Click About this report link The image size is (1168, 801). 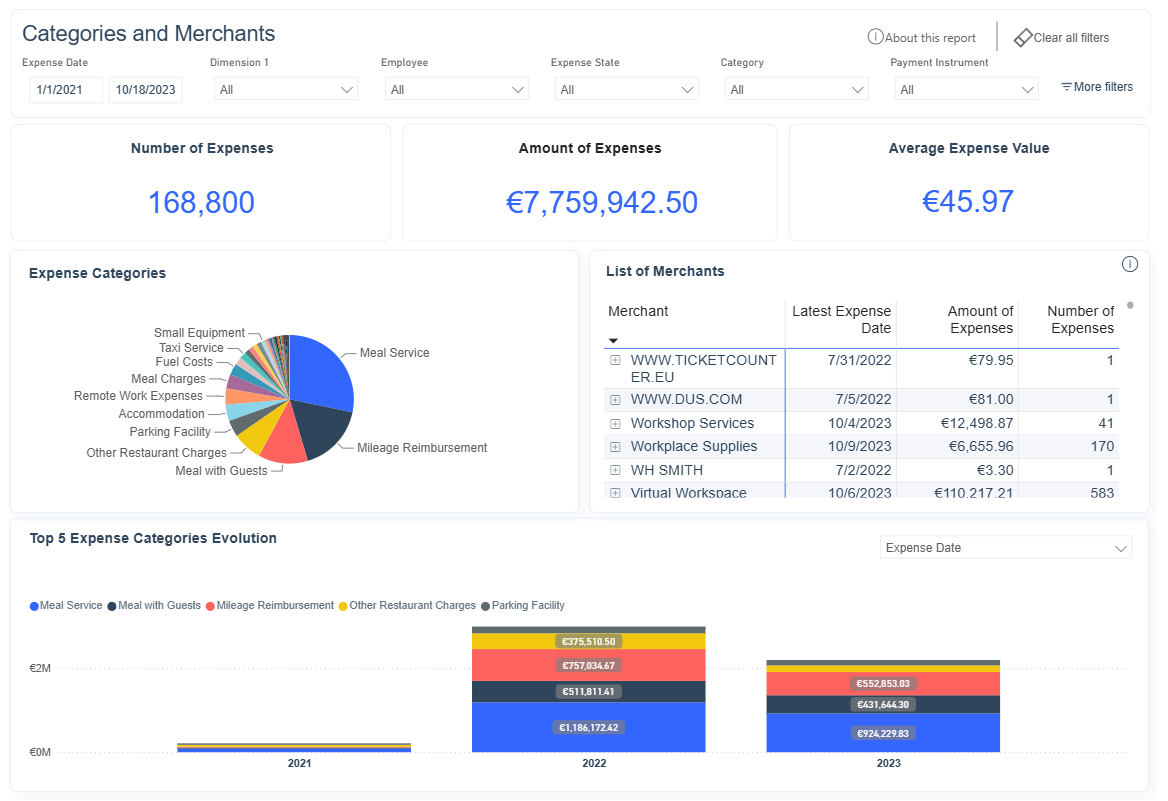tap(930, 38)
